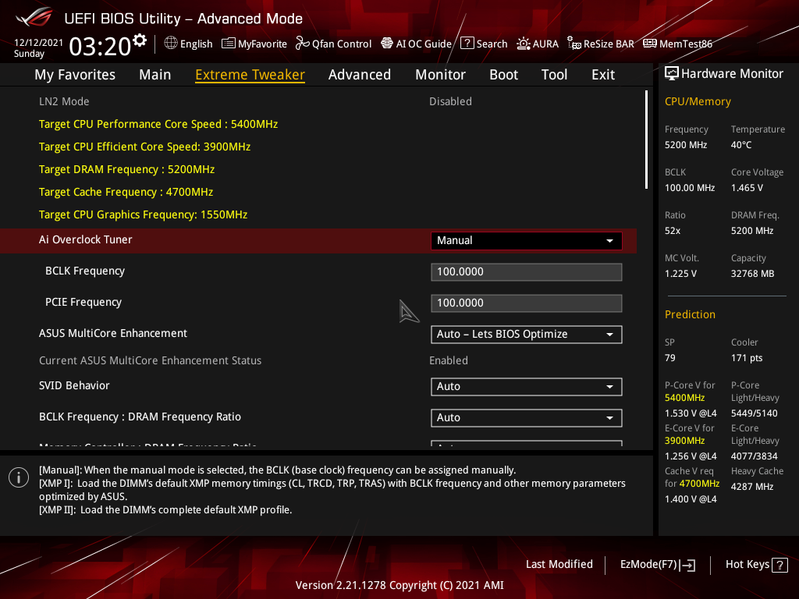Click Target CPU Performance Core Speed text

(x=158, y=124)
